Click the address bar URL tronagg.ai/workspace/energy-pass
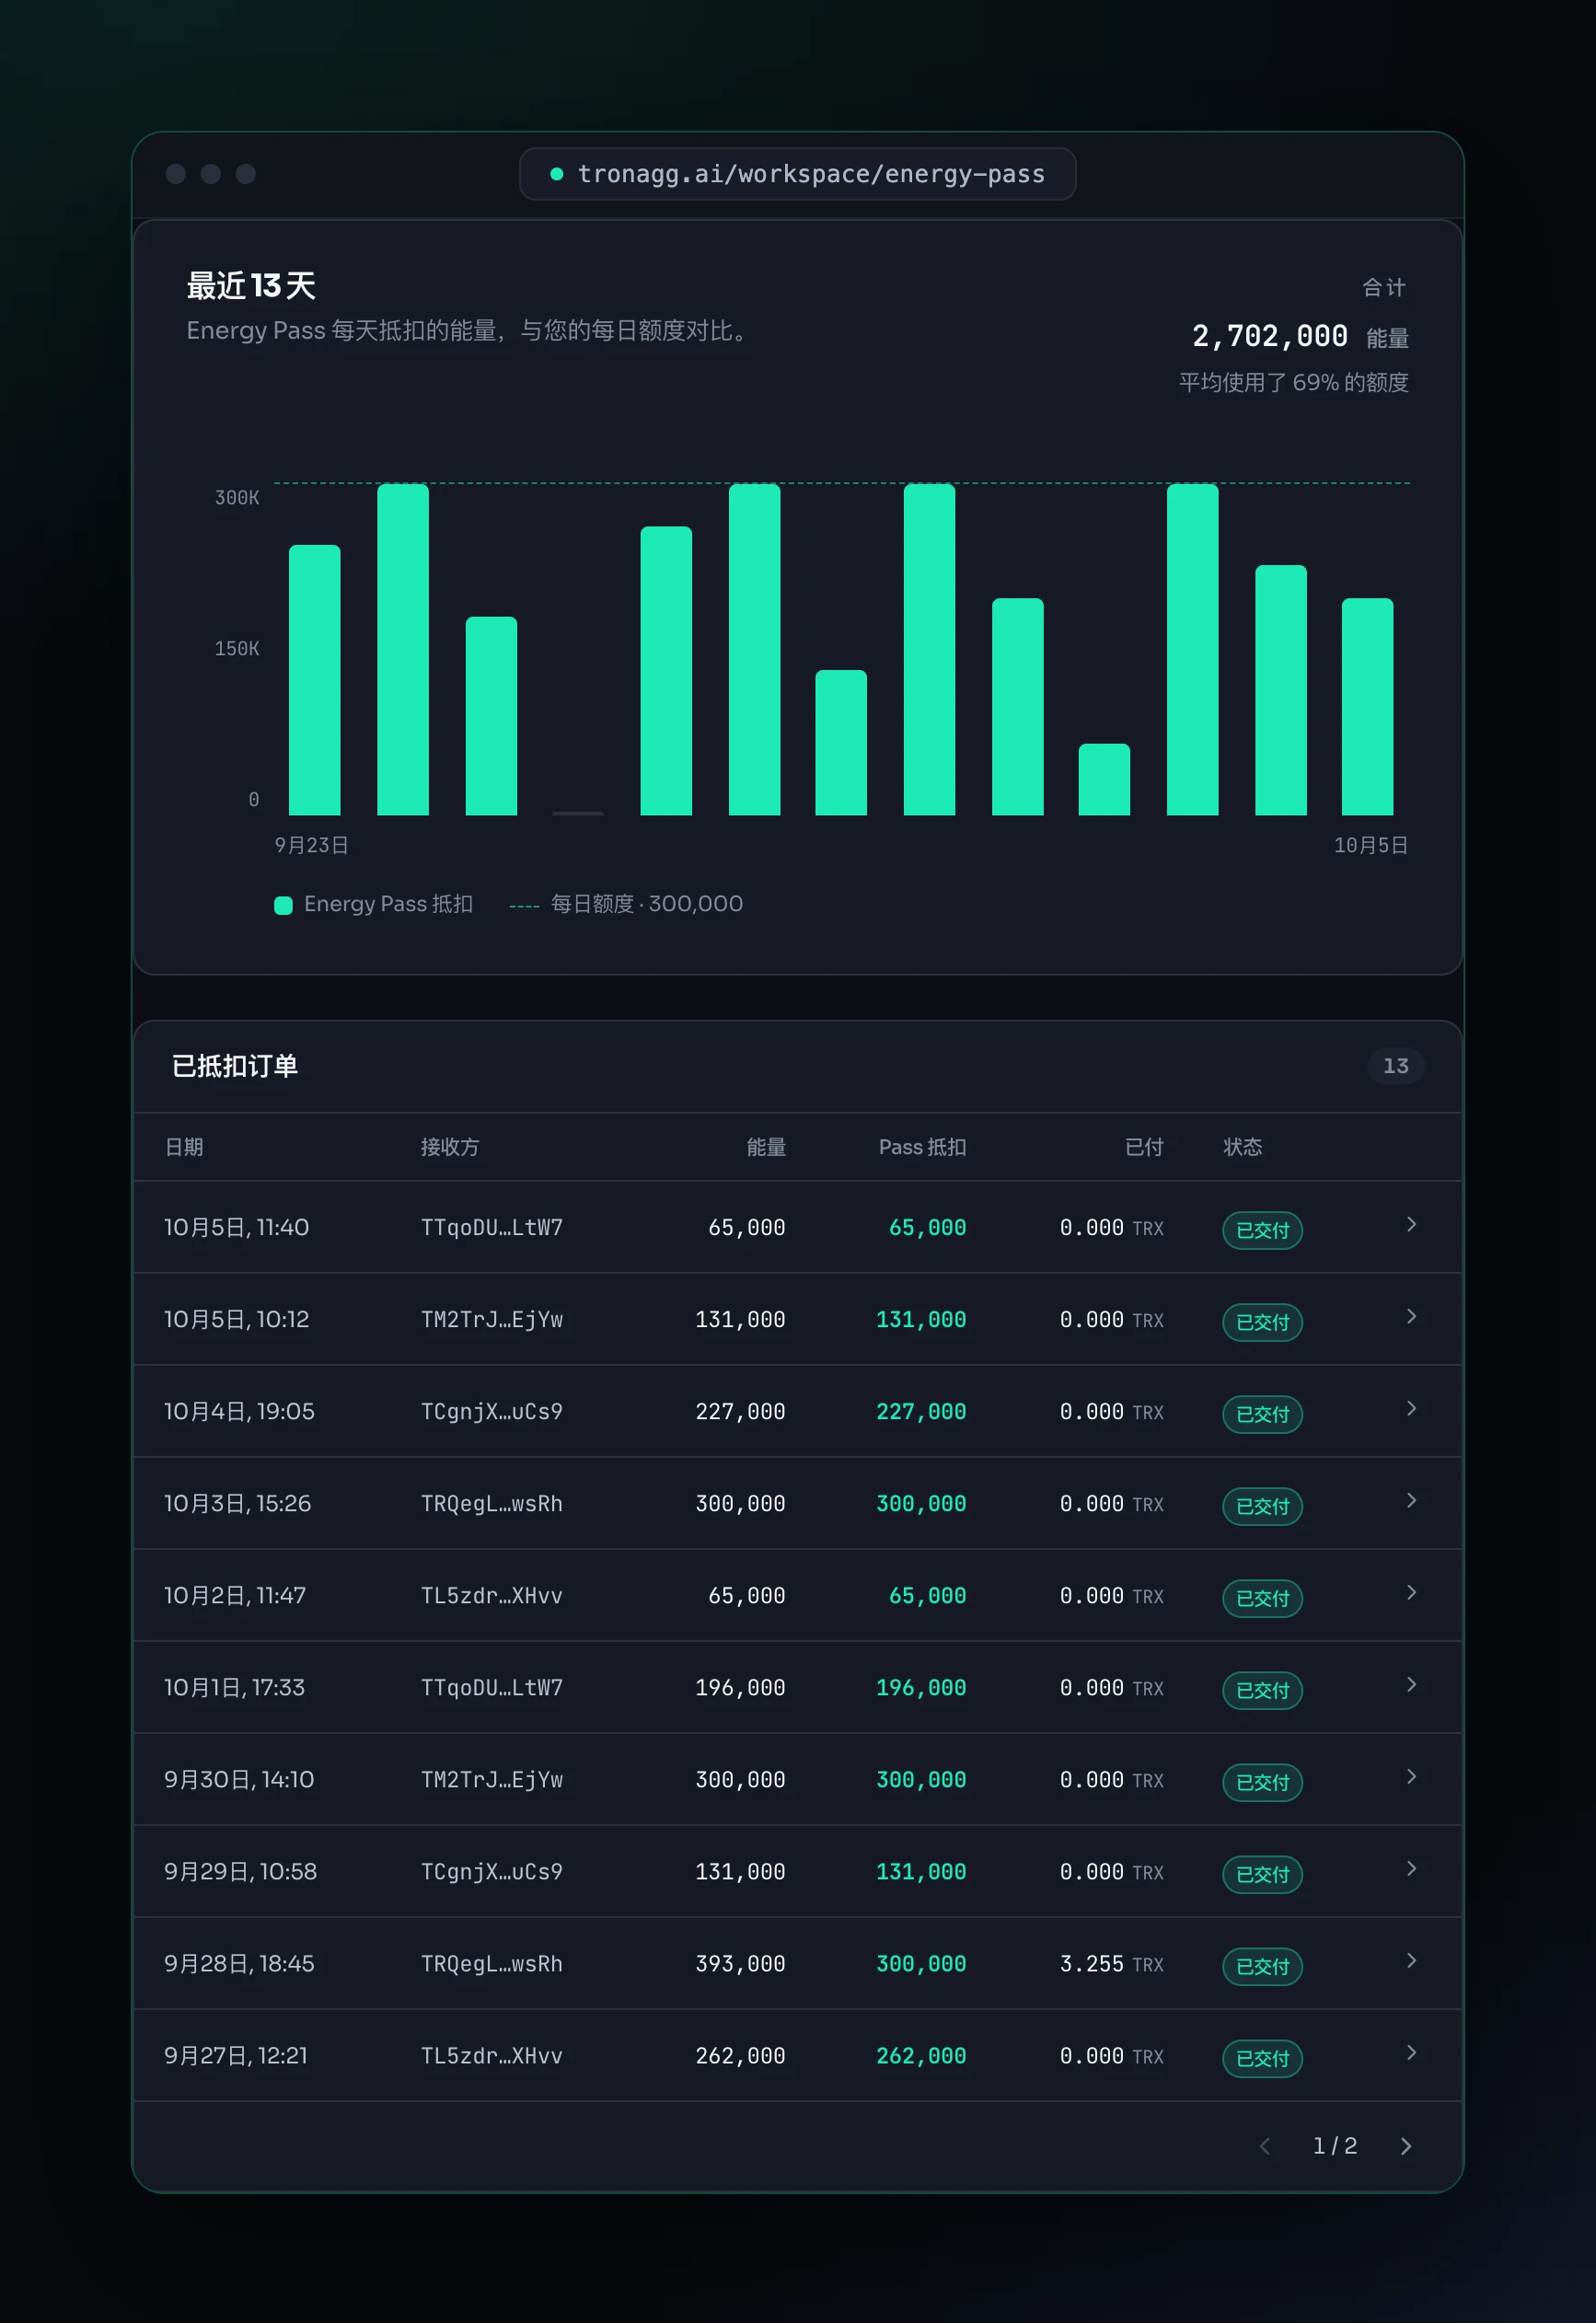Screen dimensions: 1596x2323 811,174
